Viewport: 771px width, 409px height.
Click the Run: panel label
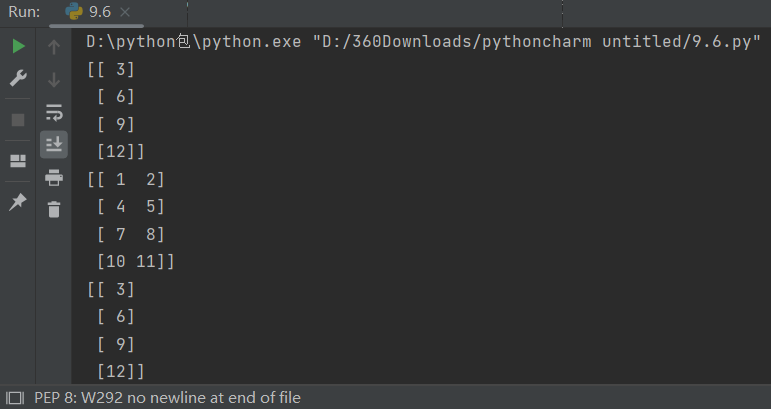click(x=24, y=12)
